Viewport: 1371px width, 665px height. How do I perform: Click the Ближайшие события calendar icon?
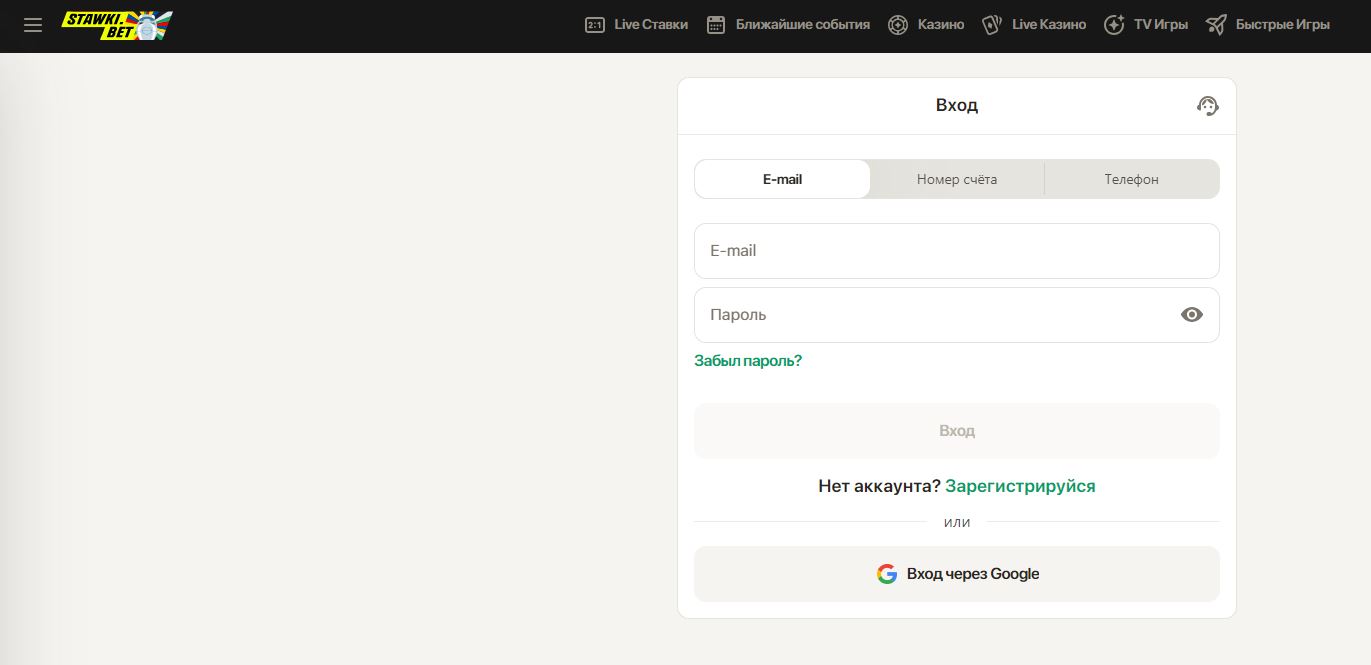716,25
